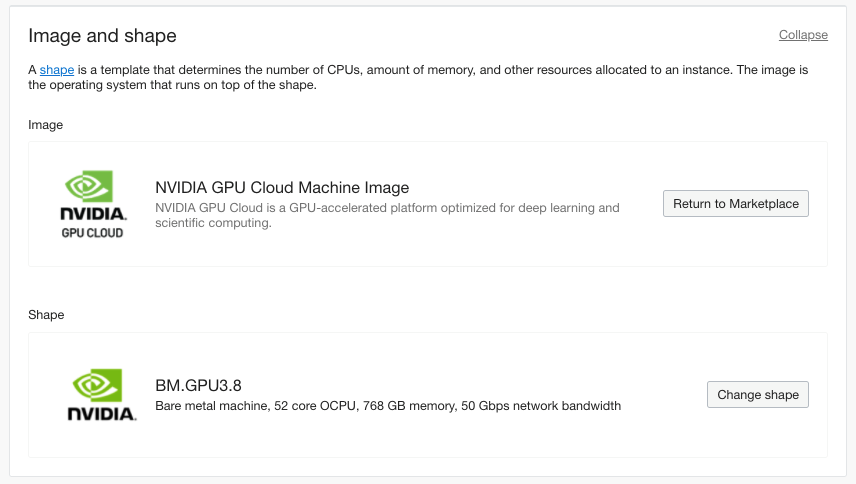This screenshot has height=484, width=856.
Task: Click the "GPU CLOUD" text under image logo
Action: click(92, 233)
